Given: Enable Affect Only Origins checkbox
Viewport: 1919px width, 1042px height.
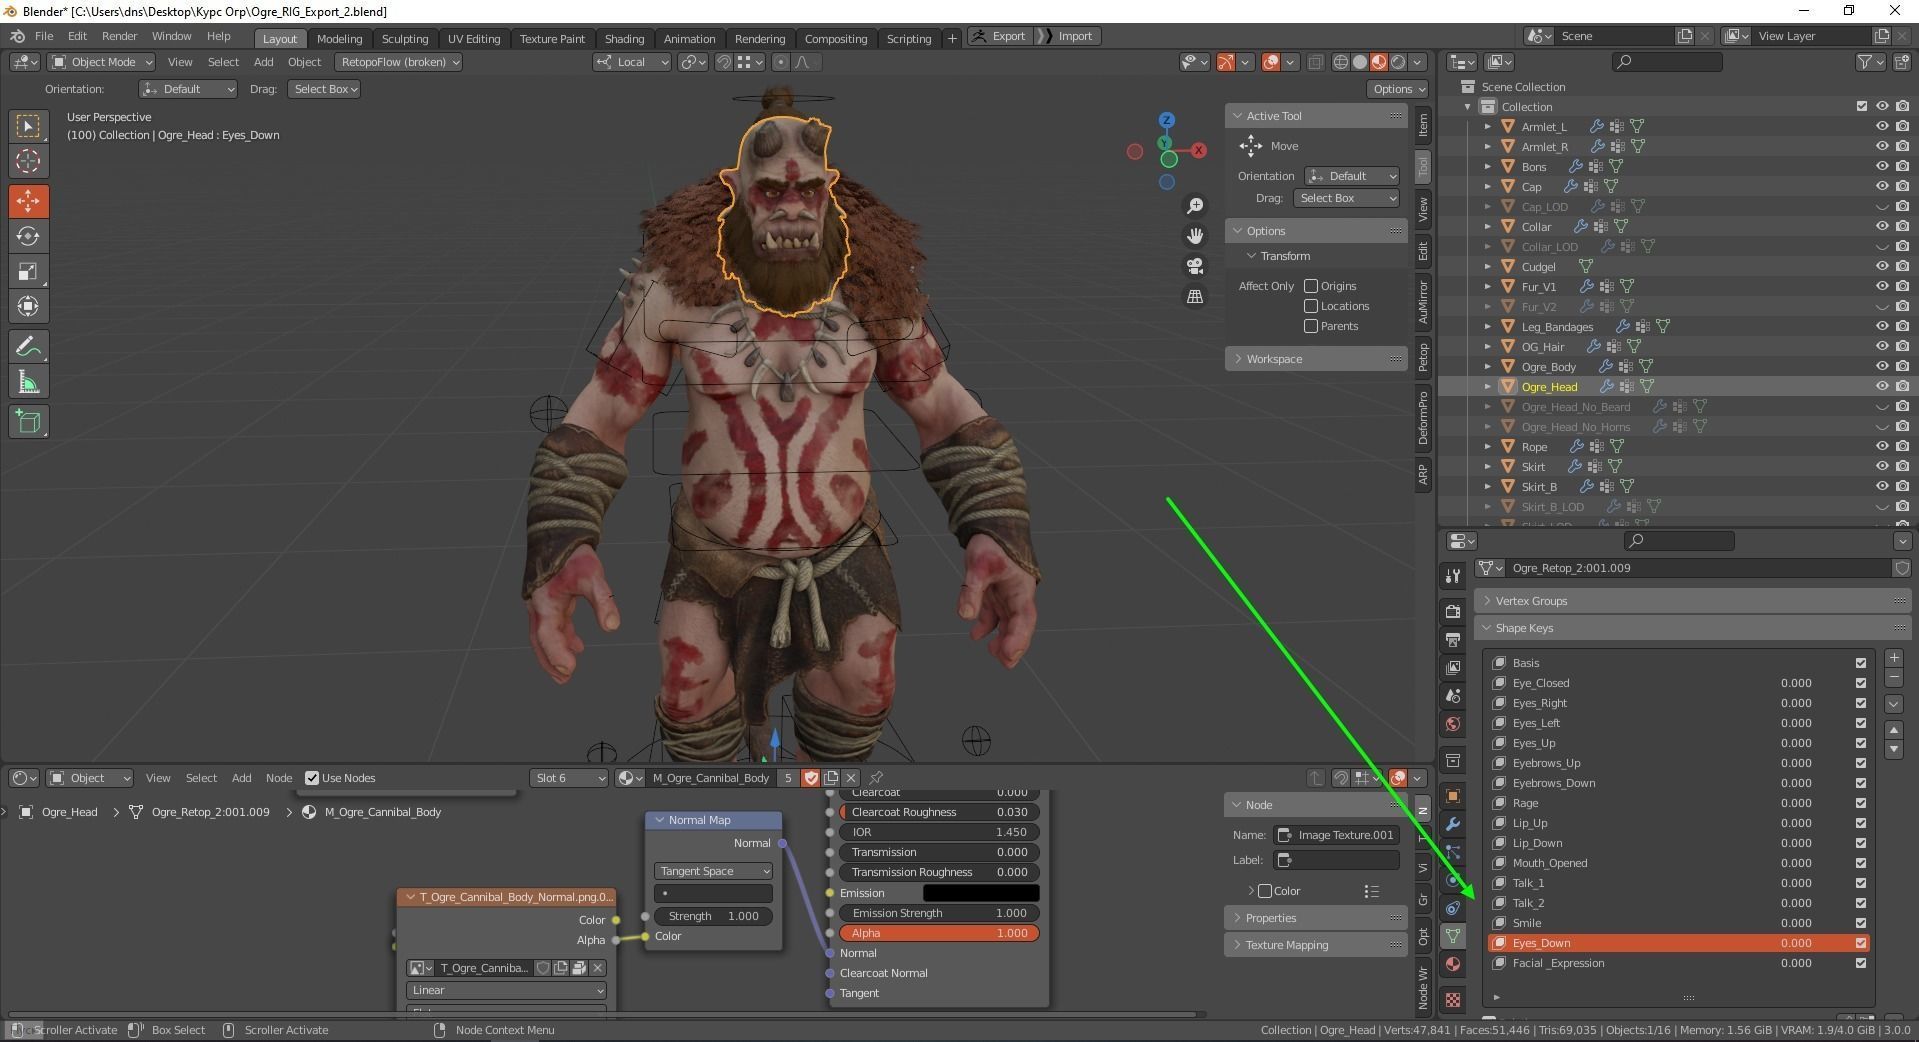Looking at the screenshot, I should pyautogui.click(x=1311, y=286).
